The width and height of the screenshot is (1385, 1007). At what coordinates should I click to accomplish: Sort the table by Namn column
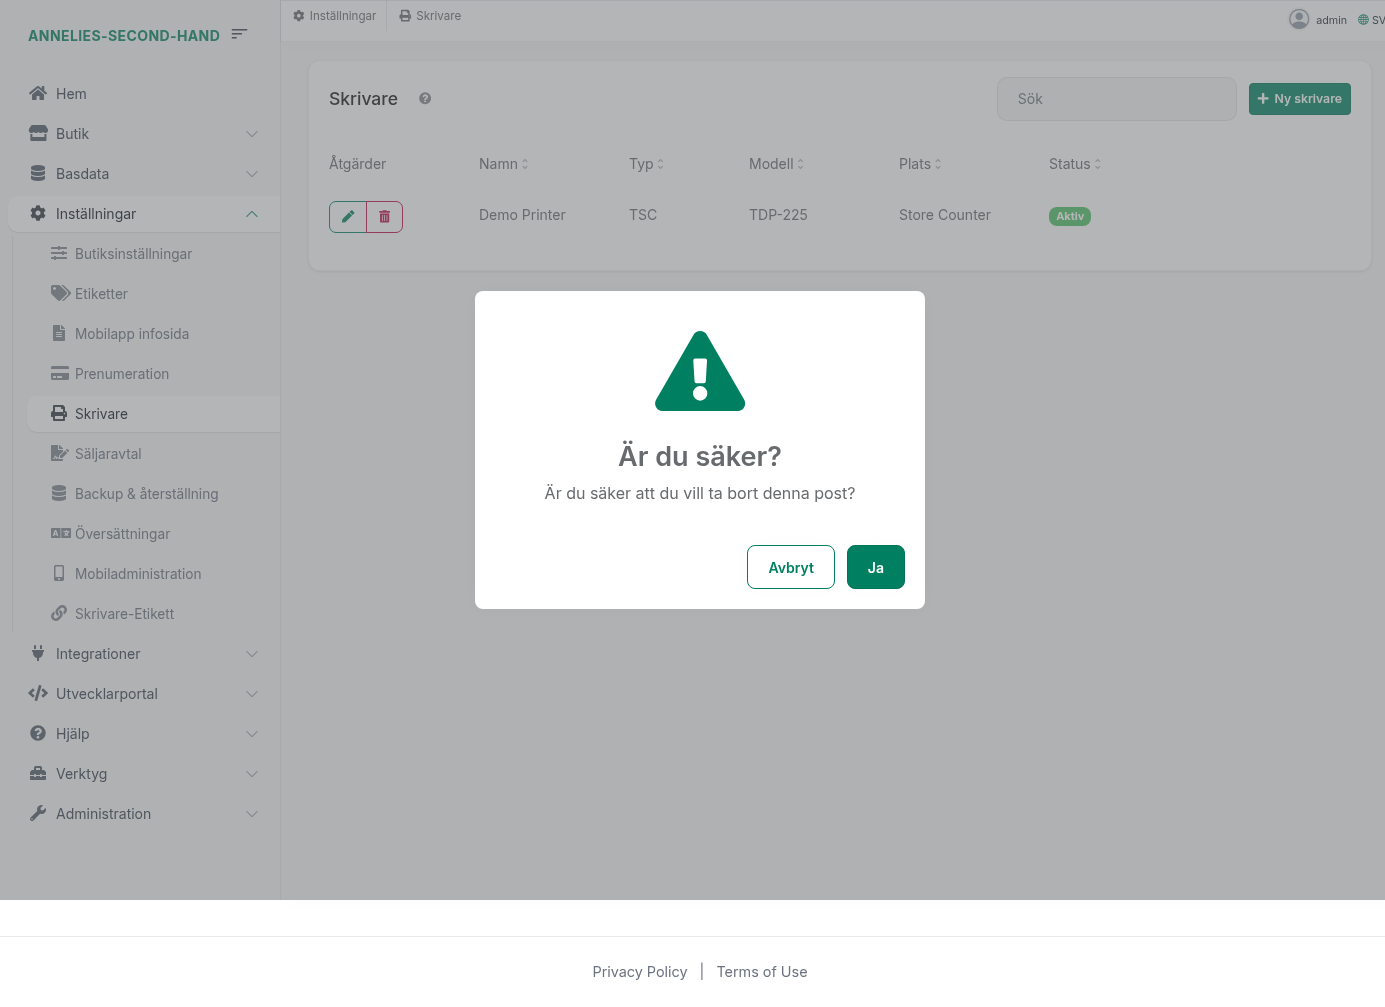point(503,164)
